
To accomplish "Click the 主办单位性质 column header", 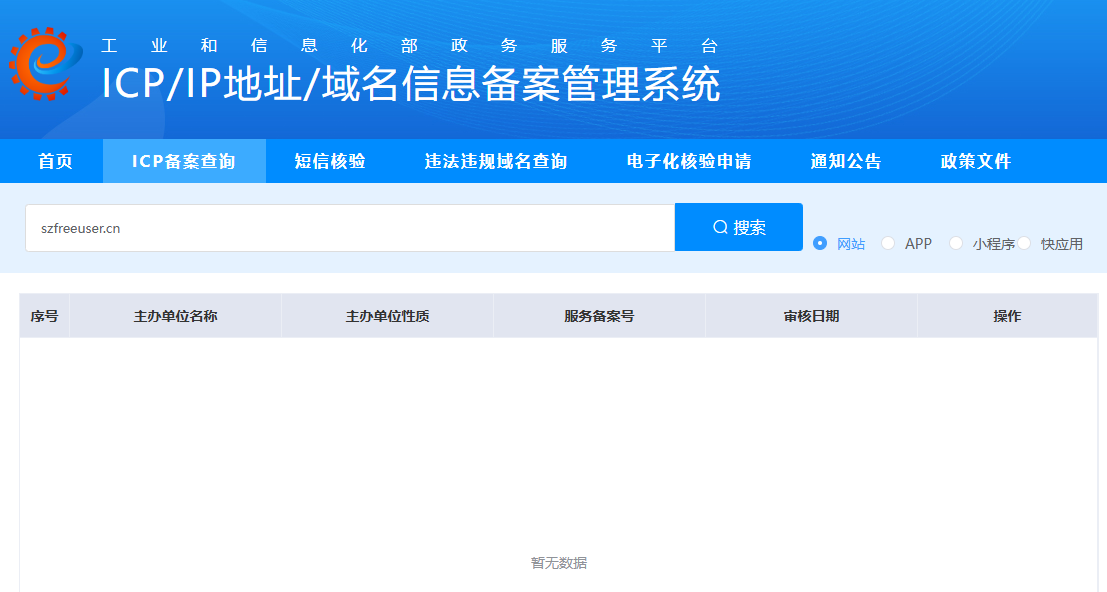I will (388, 316).
